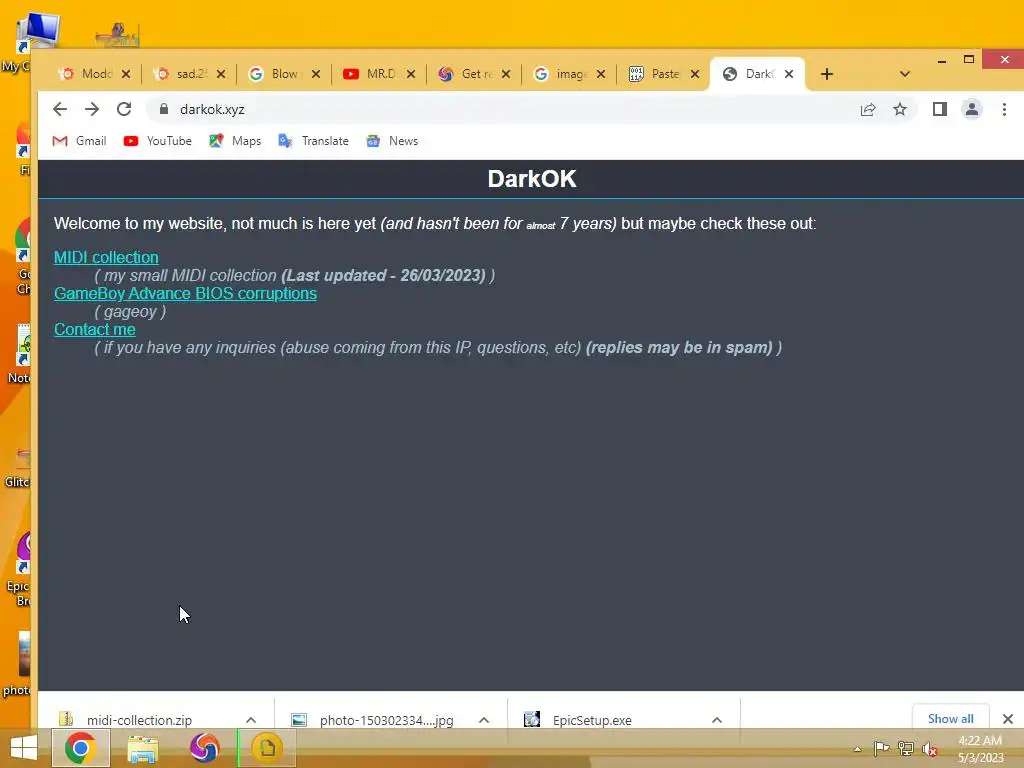Open the Chrome profile avatar
Viewport: 1024px width, 768px height.
[x=972, y=109]
